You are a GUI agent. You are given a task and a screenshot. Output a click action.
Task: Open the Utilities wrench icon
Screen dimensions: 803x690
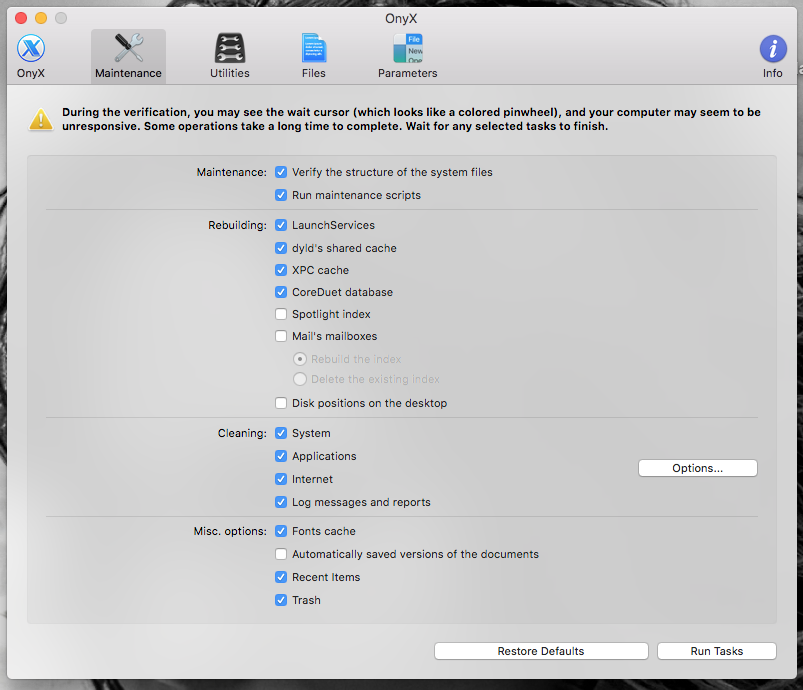[229, 56]
